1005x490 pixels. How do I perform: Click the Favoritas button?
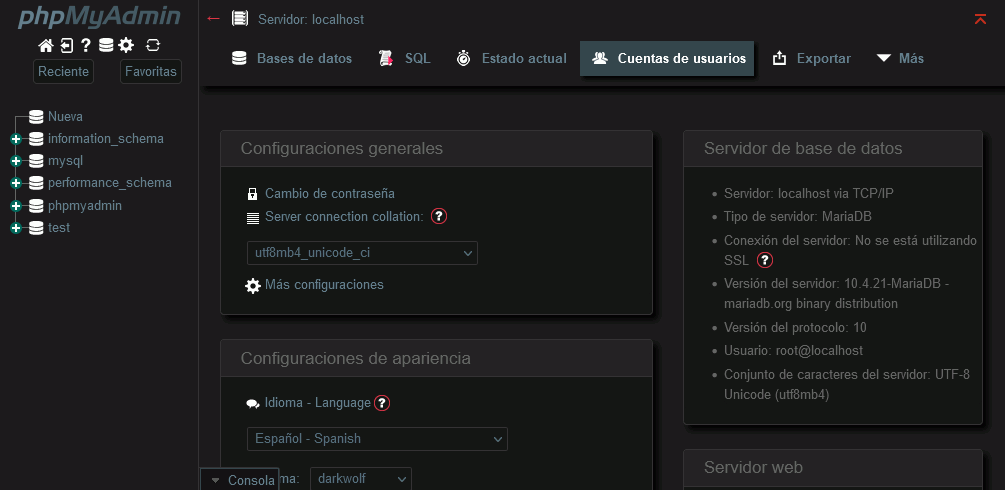pos(151,71)
